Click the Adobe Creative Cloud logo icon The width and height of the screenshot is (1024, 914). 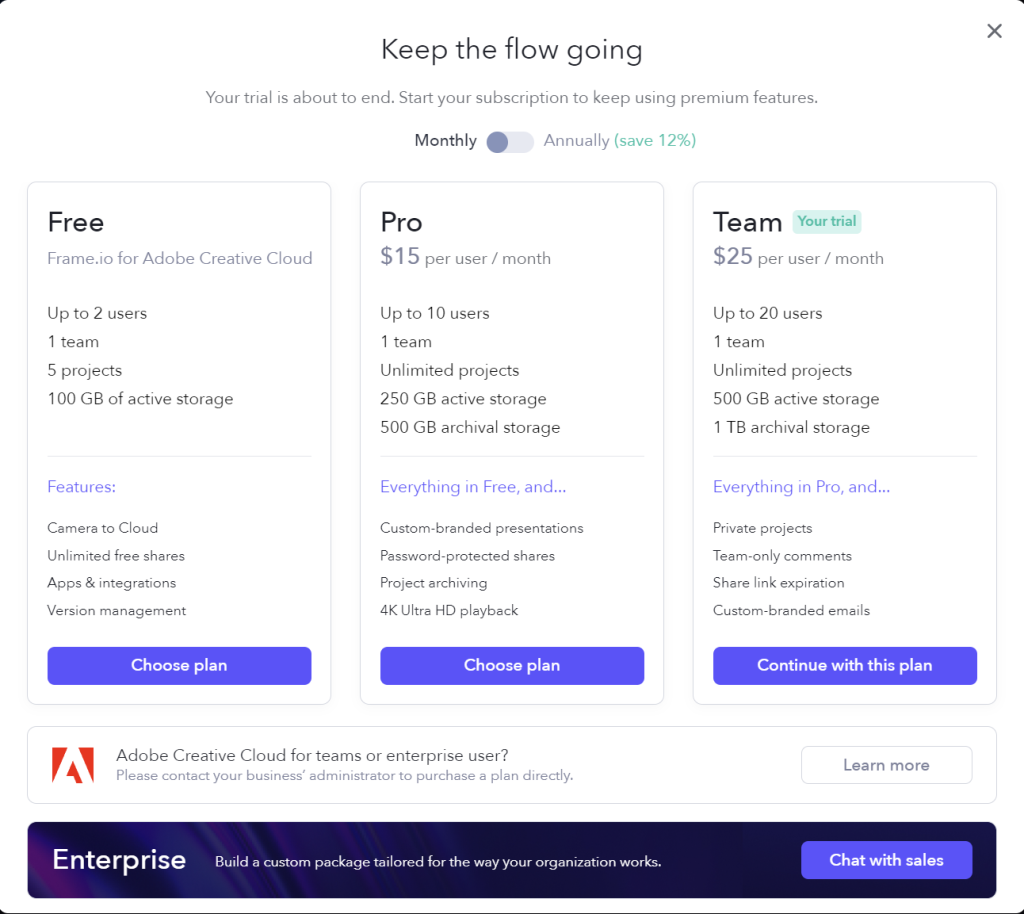point(73,765)
